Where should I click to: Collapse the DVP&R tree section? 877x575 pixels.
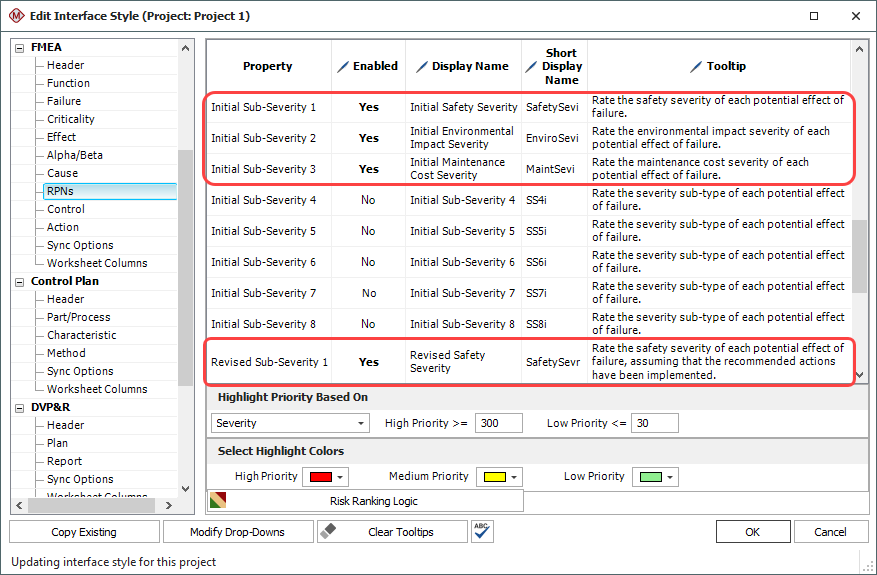(20, 407)
